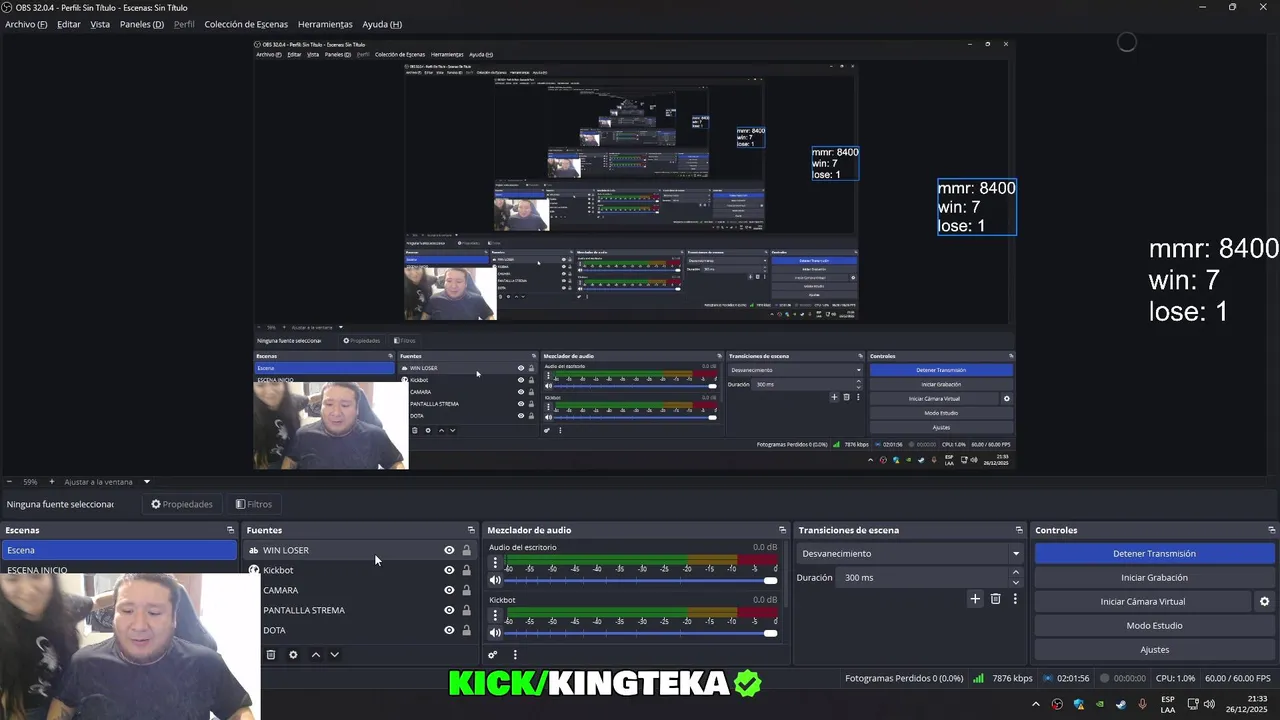Undock the Fuentes panel

tap(471, 530)
